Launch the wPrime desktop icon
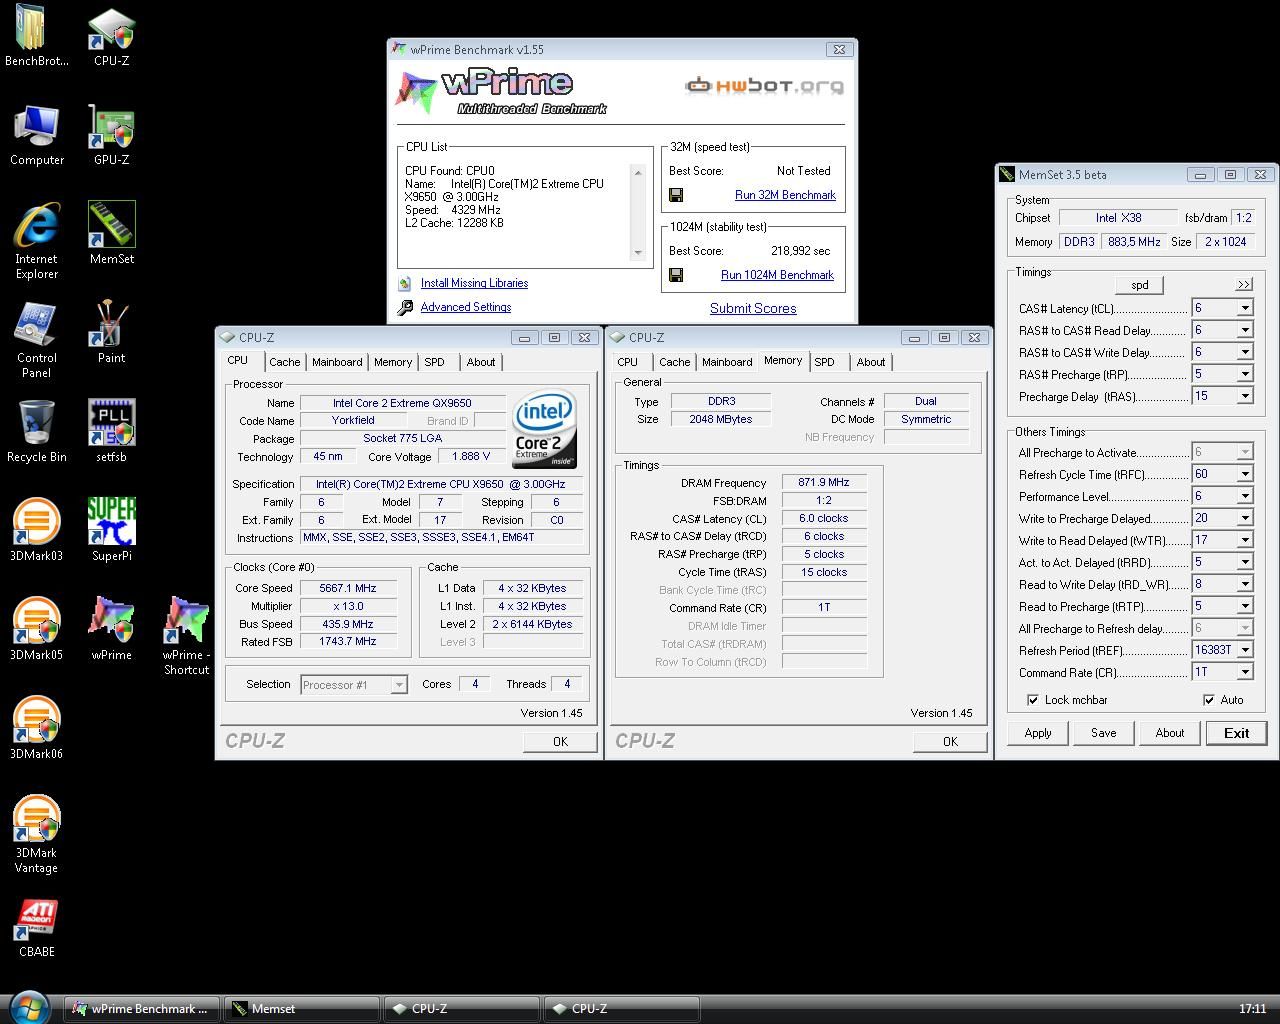The width and height of the screenshot is (1280, 1024). [x=111, y=629]
